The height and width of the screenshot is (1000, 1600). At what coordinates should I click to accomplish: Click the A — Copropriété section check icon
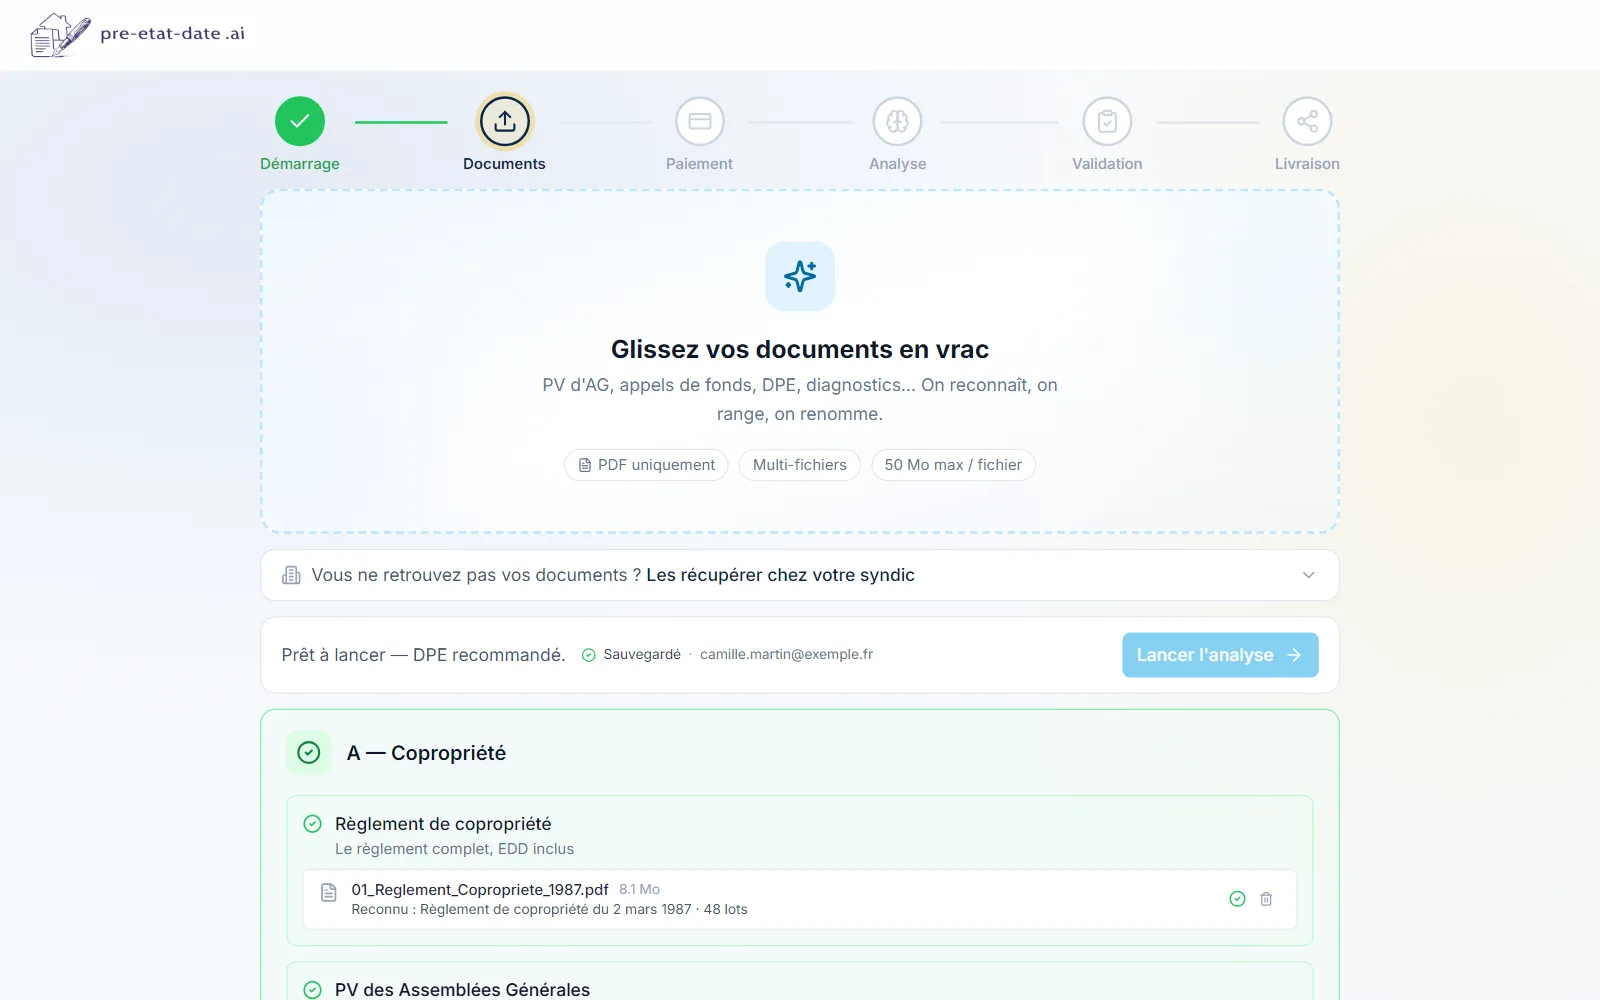[309, 752]
